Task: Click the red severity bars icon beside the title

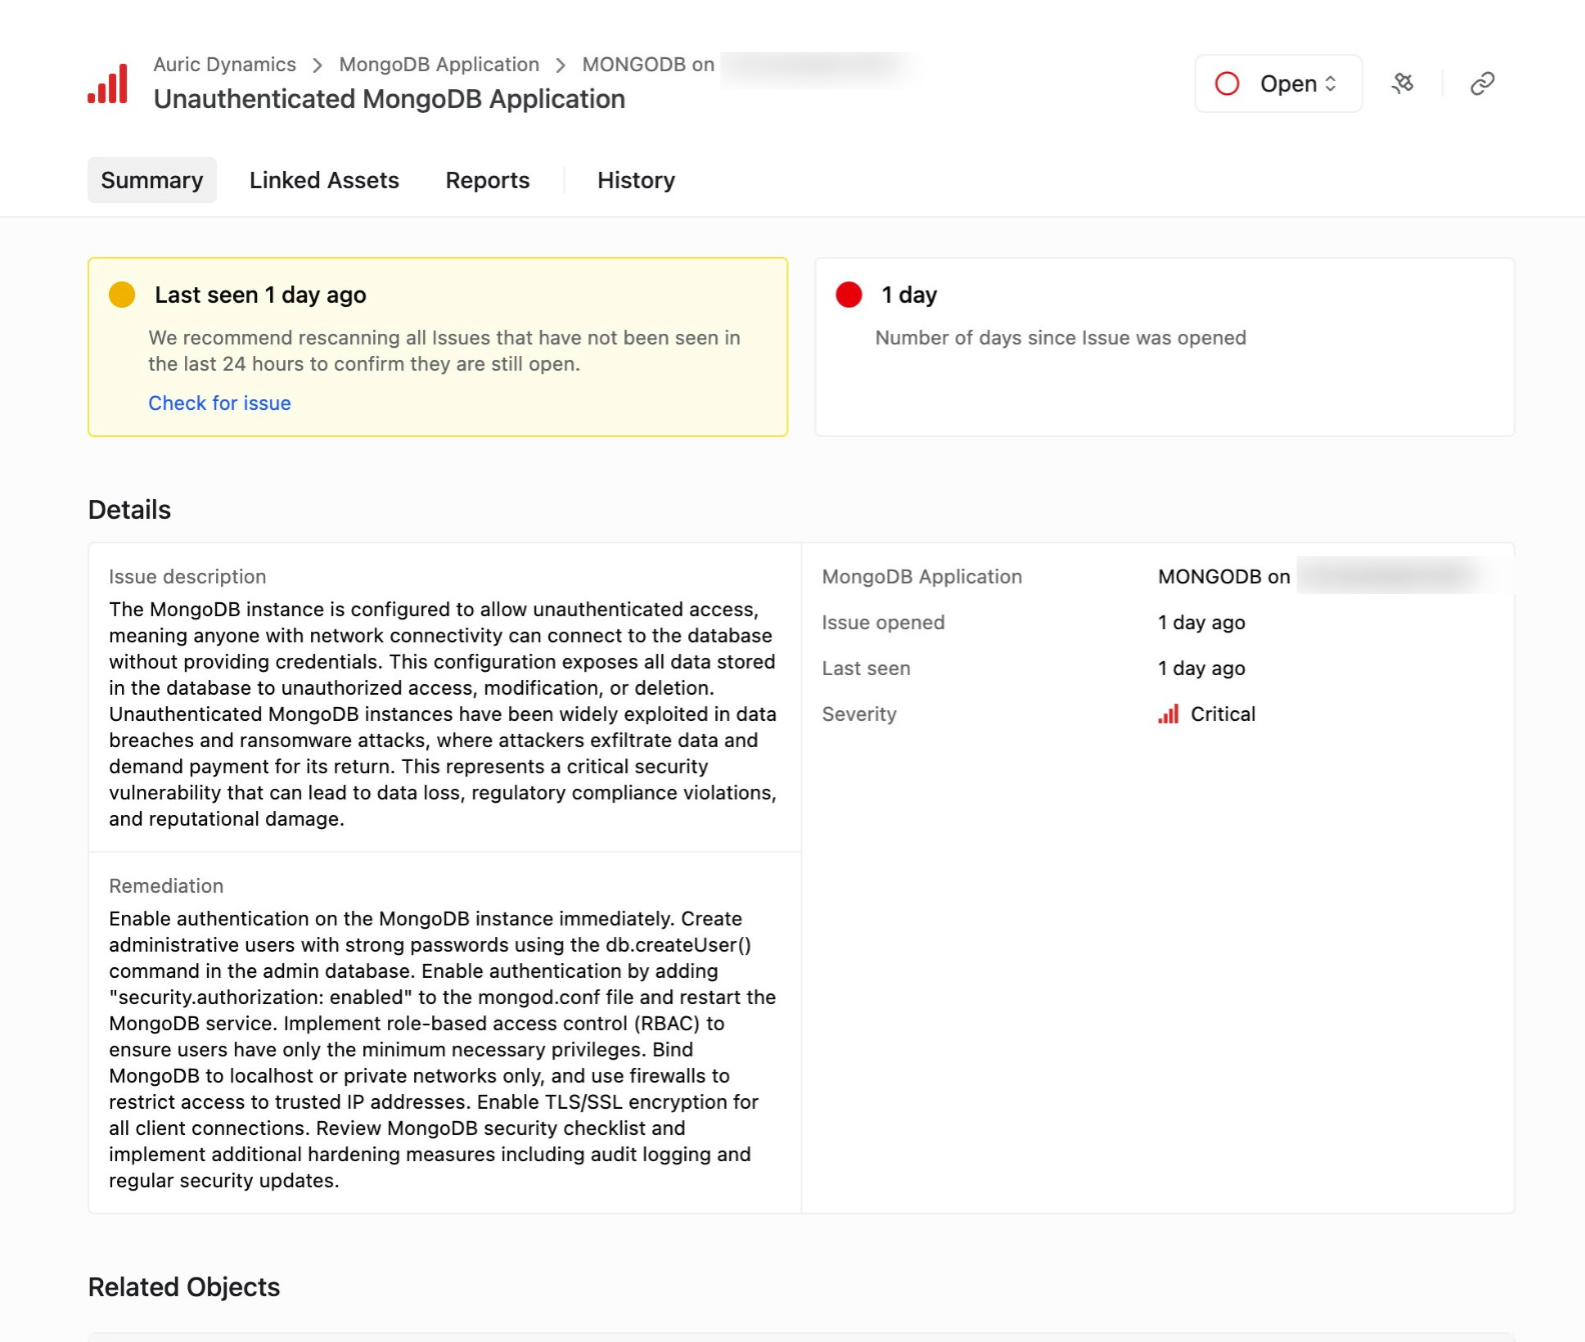Action: (x=108, y=84)
